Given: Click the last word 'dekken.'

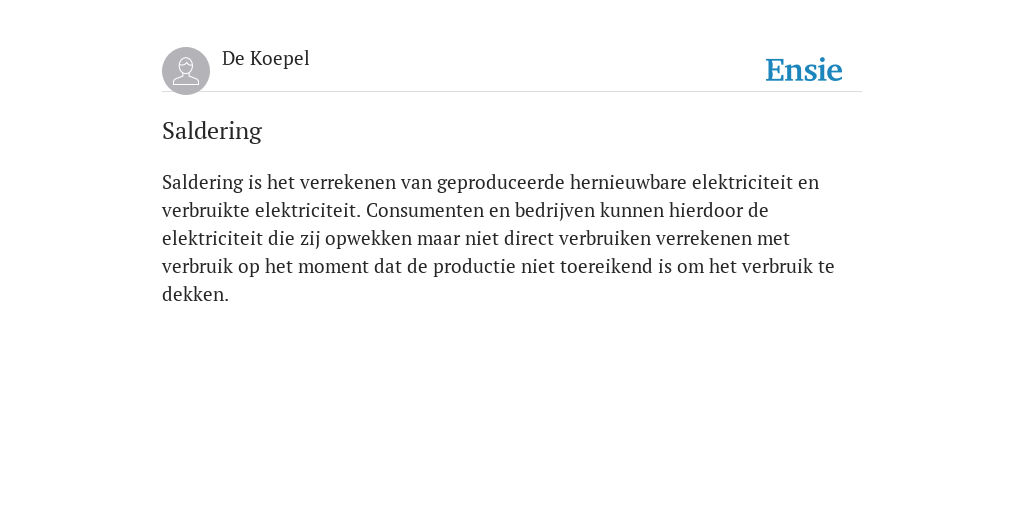Looking at the screenshot, I should (195, 295).
